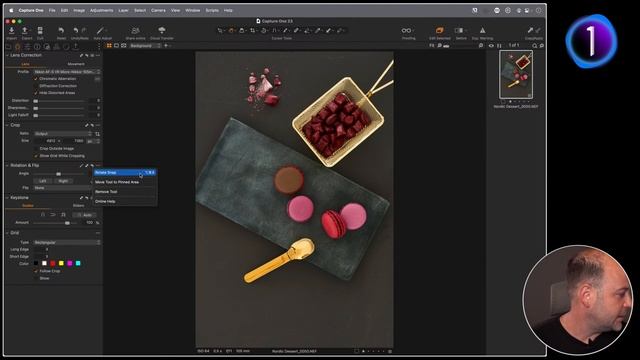The width and height of the screenshot is (640, 360).
Task: Click the Keystone Auto button
Action: (85, 215)
